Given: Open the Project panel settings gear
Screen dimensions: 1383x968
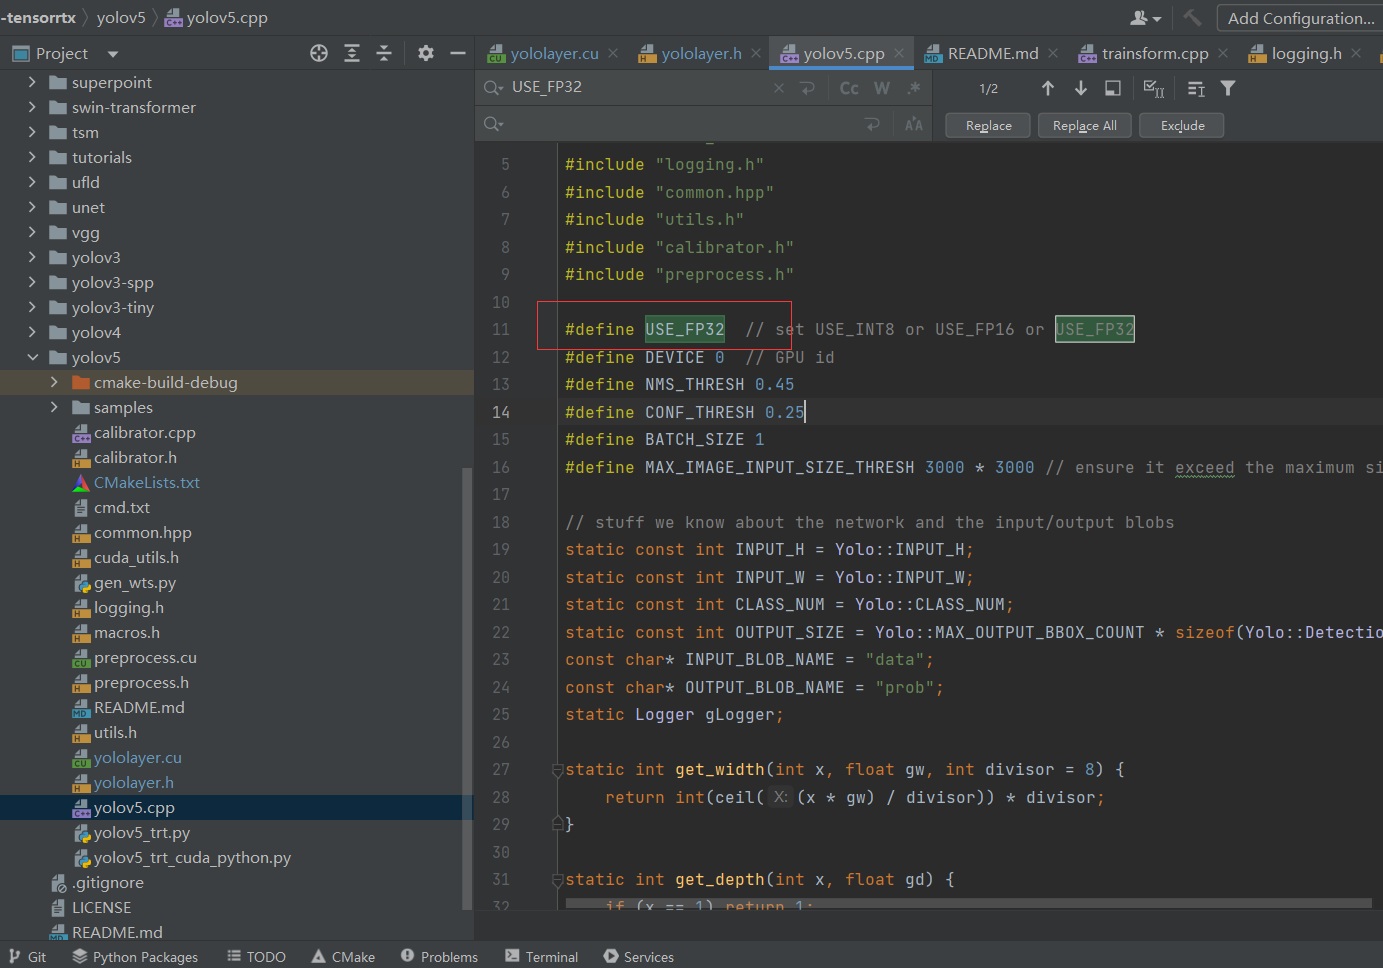Looking at the screenshot, I should coord(426,53).
